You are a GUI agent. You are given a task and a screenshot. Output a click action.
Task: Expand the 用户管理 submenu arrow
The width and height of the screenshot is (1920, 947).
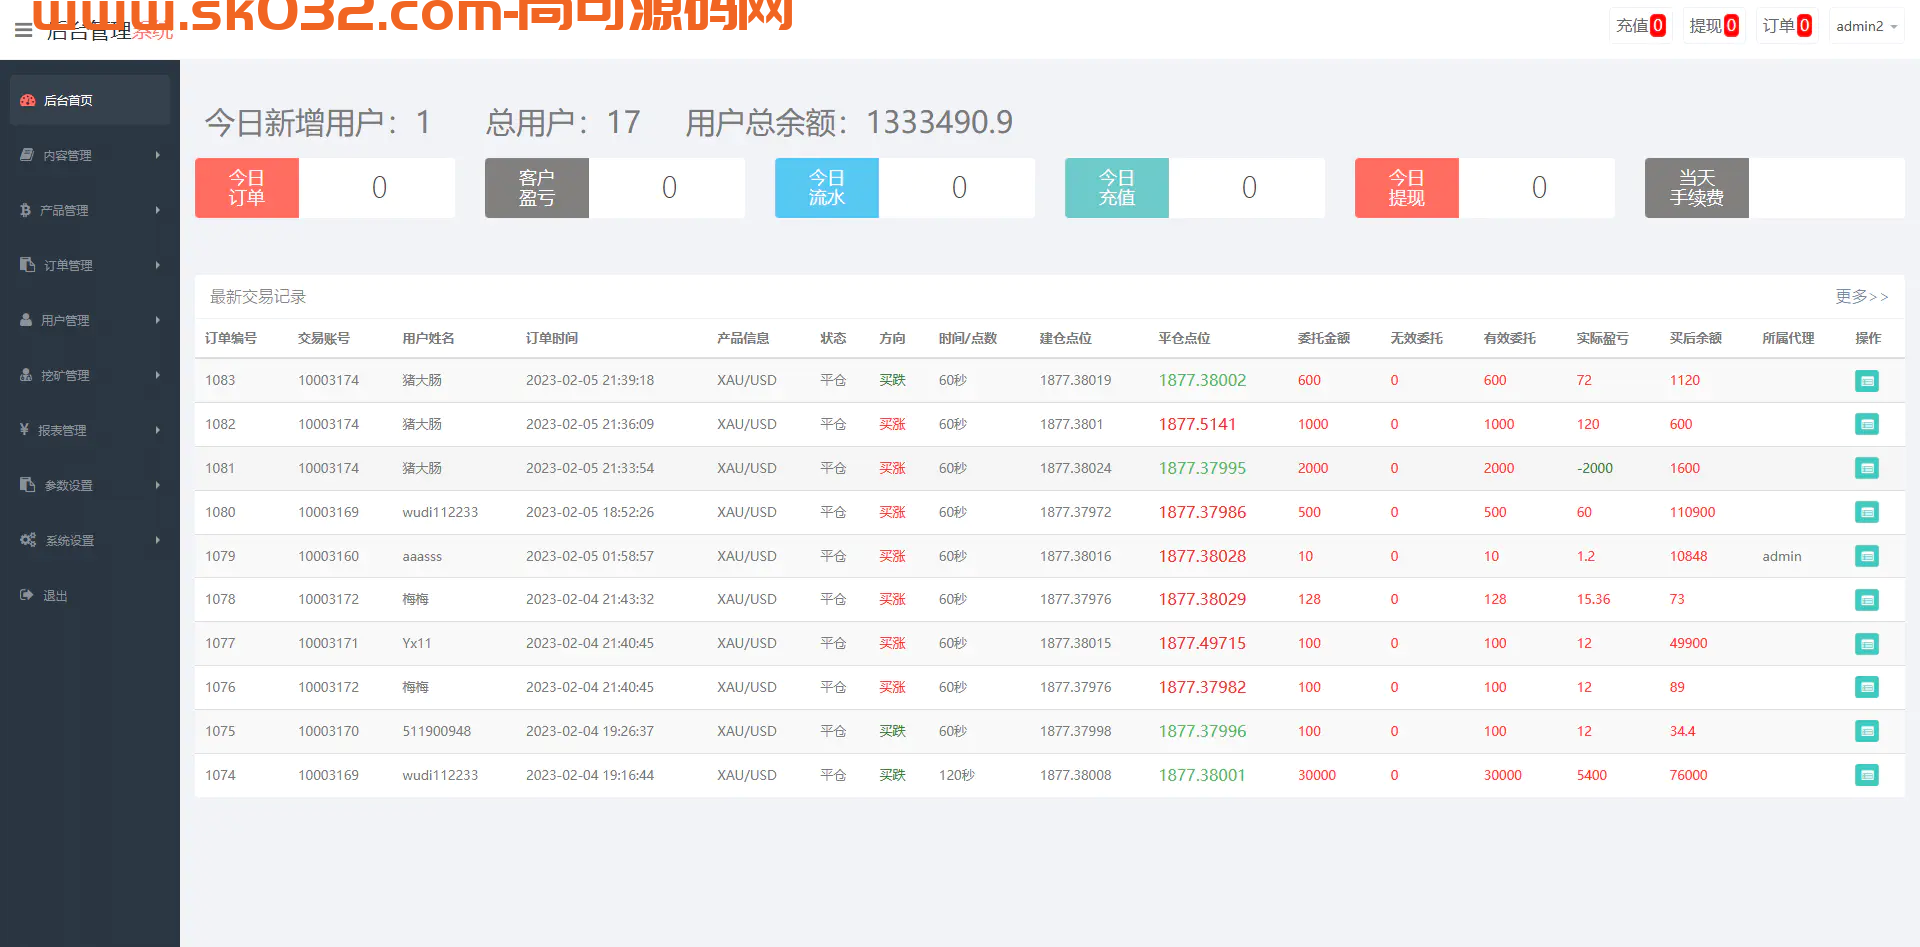(x=158, y=320)
